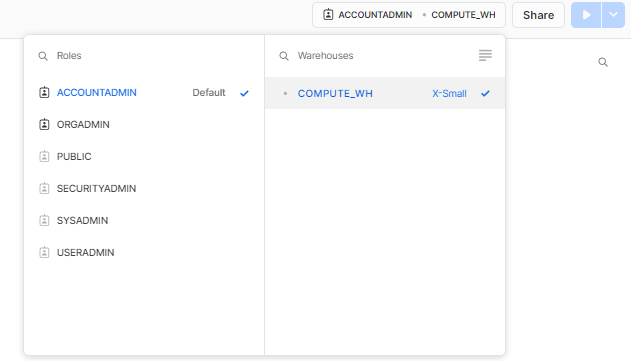Click the X-Small warehouse size label
Screen dimensions: 631x361
450,93
